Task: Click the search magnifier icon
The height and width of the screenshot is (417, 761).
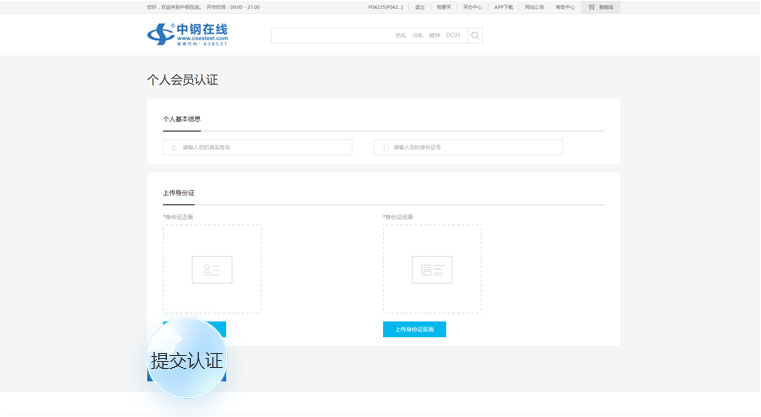Action: click(475, 36)
